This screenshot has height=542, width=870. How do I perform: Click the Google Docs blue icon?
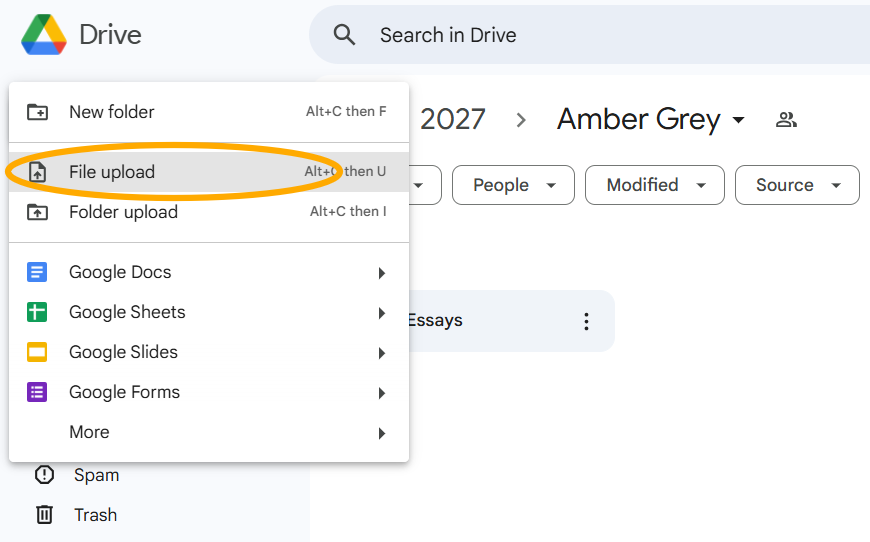coord(37,272)
